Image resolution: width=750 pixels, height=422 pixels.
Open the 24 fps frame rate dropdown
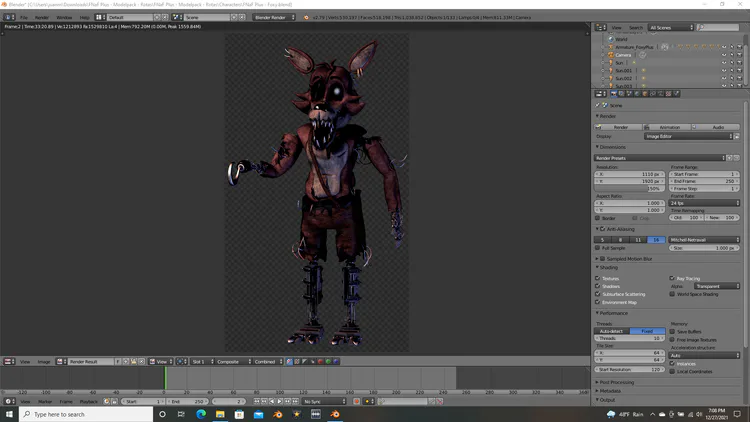tap(705, 203)
